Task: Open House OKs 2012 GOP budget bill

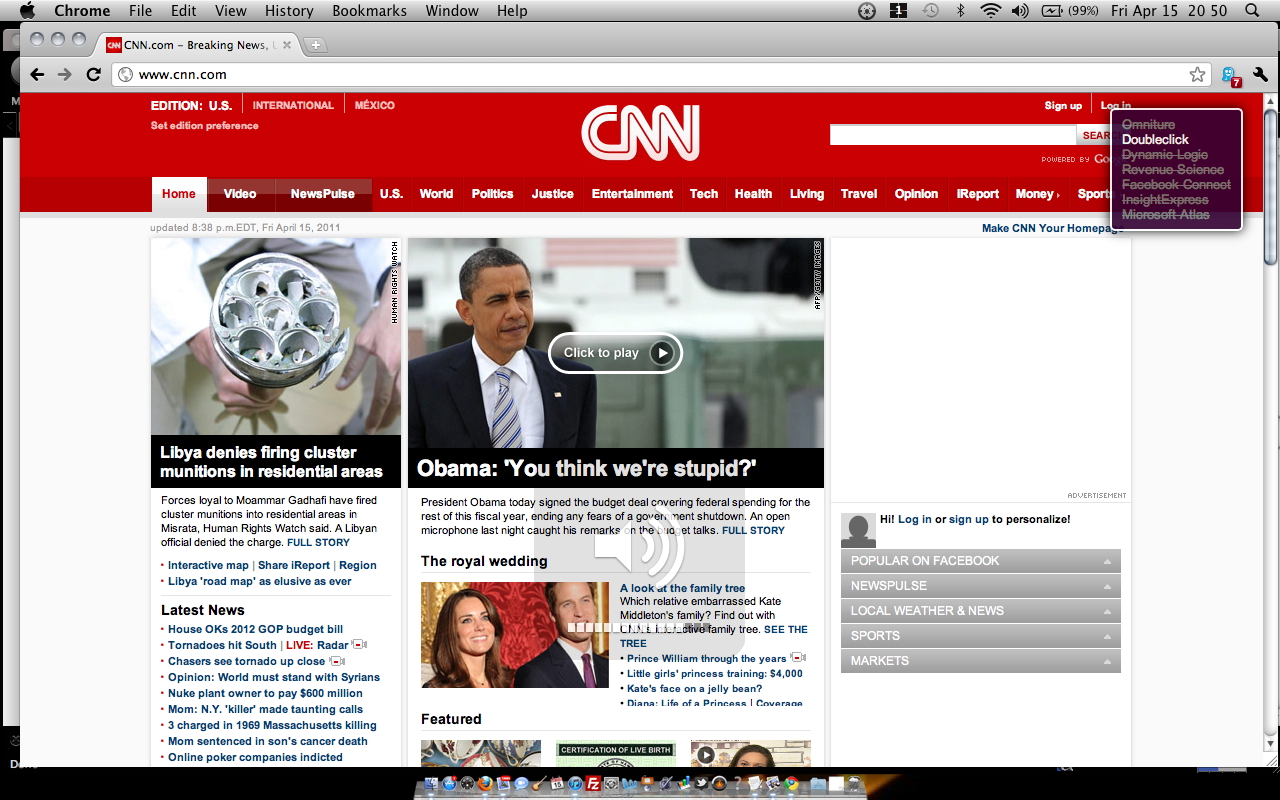Action: (x=255, y=629)
